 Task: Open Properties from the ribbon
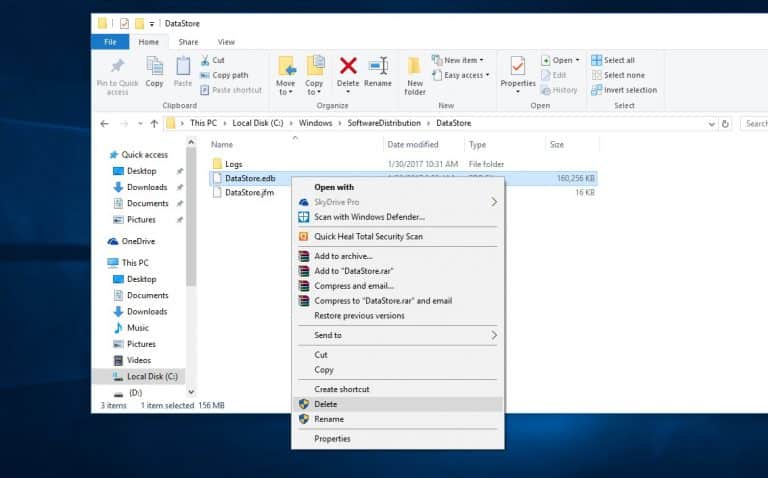(x=518, y=72)
